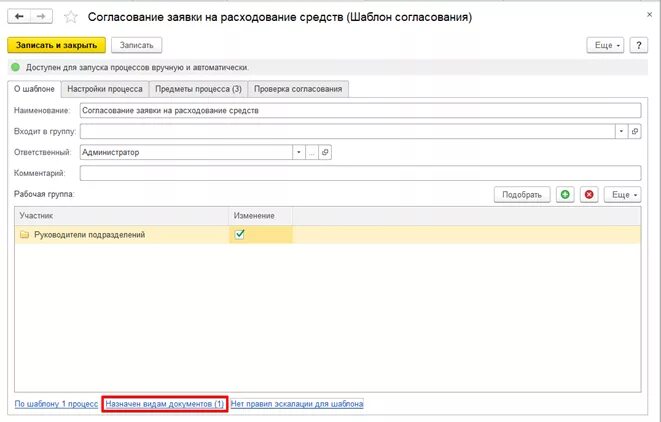This screenshot has height=422, width=661.
Task: Select the Руководители подразделений row
Action: pyautogui.click(x=328, y=234)
